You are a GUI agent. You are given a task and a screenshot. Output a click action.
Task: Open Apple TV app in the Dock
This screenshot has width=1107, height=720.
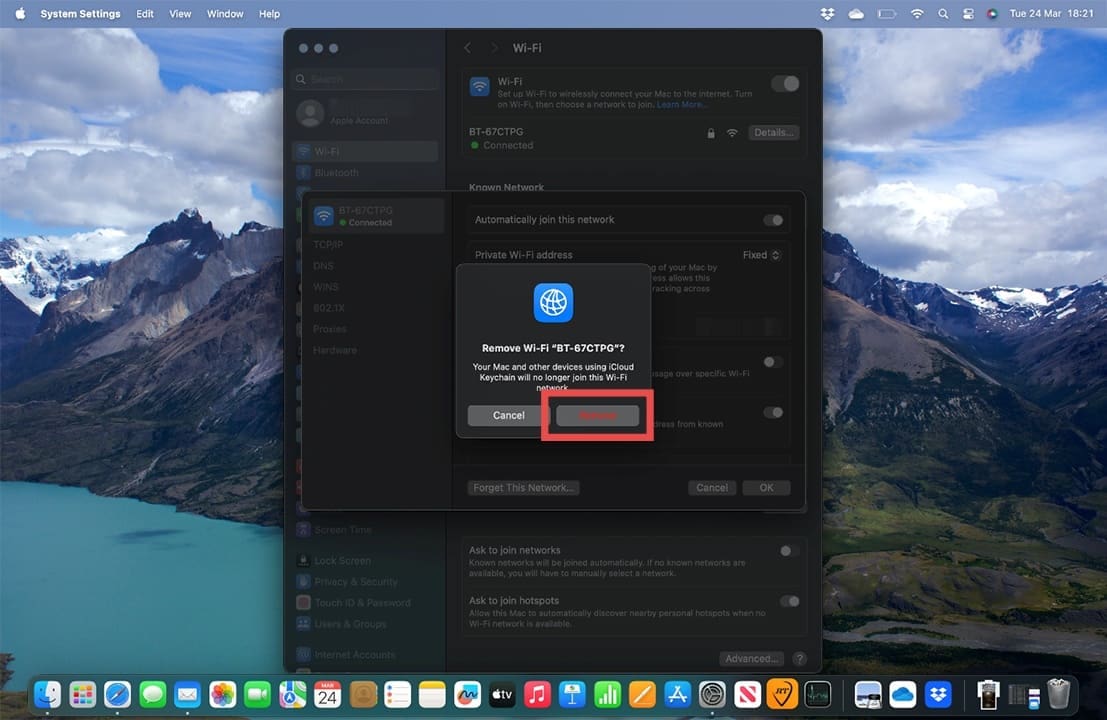click(502, 695)
